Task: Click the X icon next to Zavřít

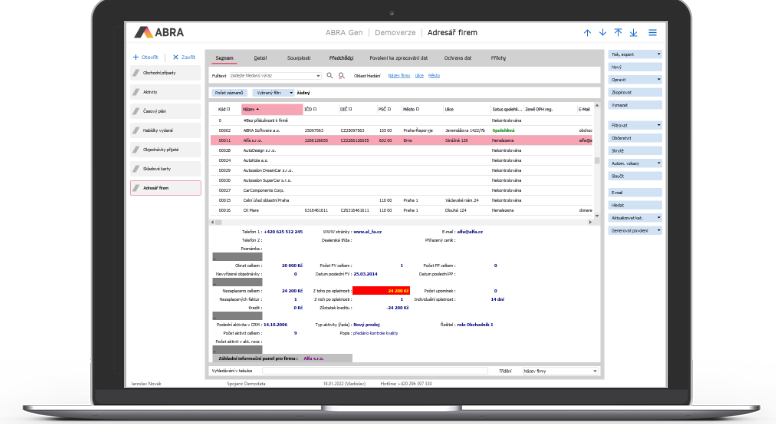Action: pos(175,58)
